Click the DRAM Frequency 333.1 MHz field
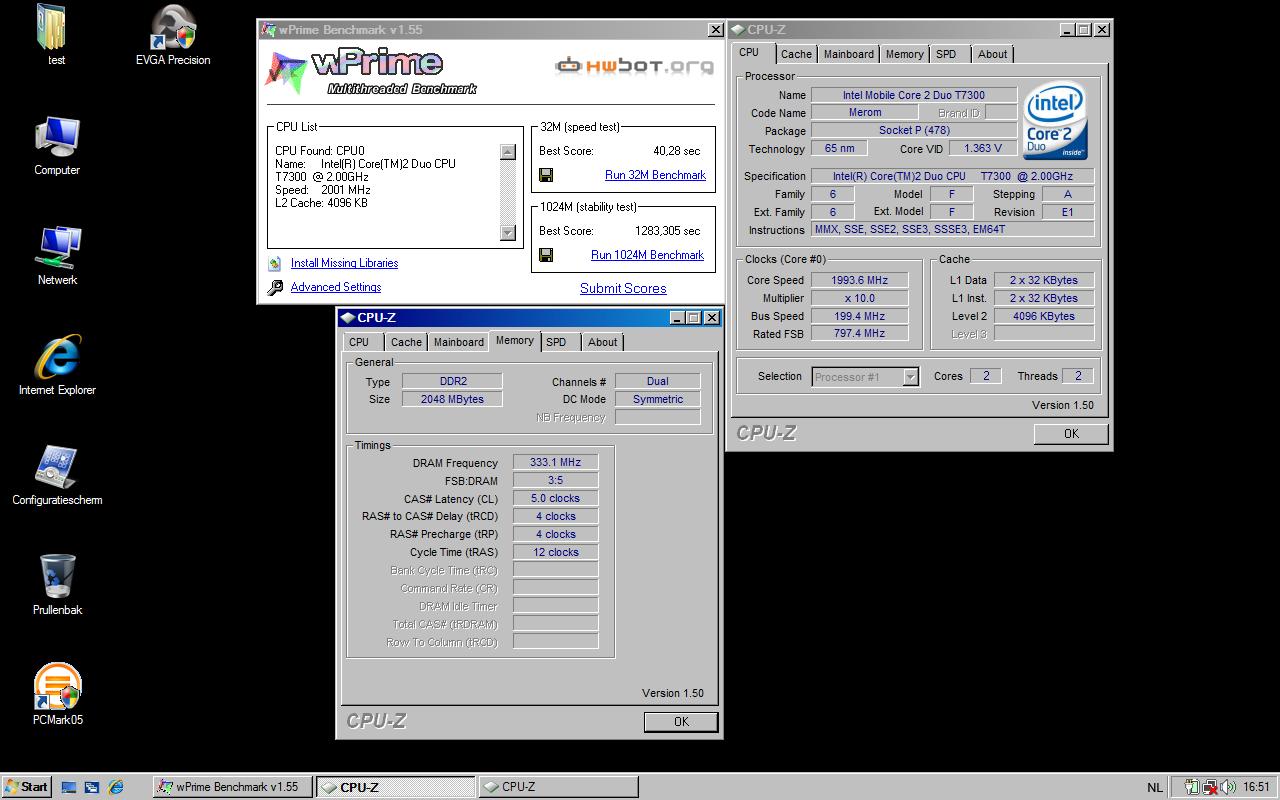The image size is (1280, 800). click(555, 462)
